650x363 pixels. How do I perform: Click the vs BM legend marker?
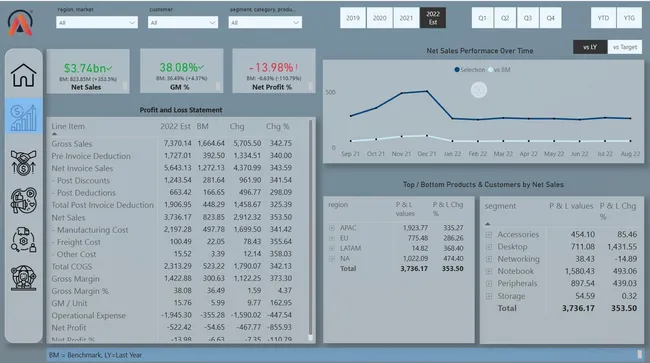click(x=491, y=70)
